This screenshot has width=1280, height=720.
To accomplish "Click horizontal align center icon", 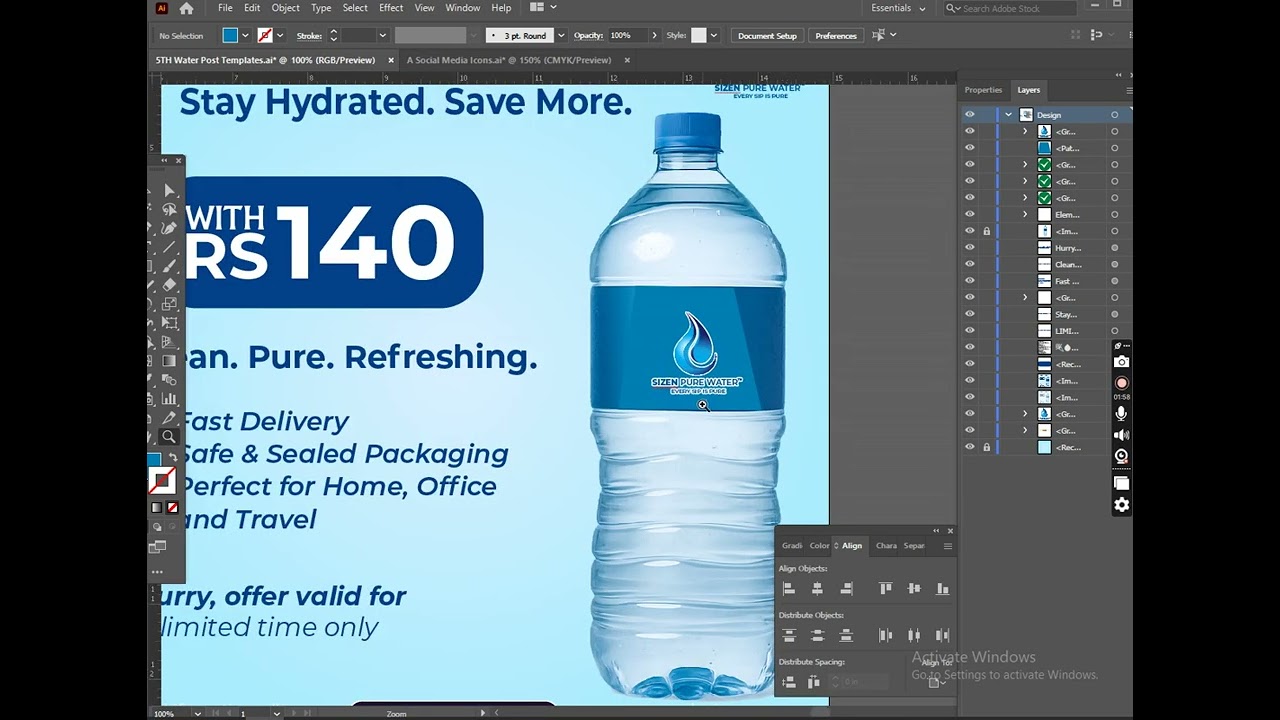I will (x=818, y=589).
